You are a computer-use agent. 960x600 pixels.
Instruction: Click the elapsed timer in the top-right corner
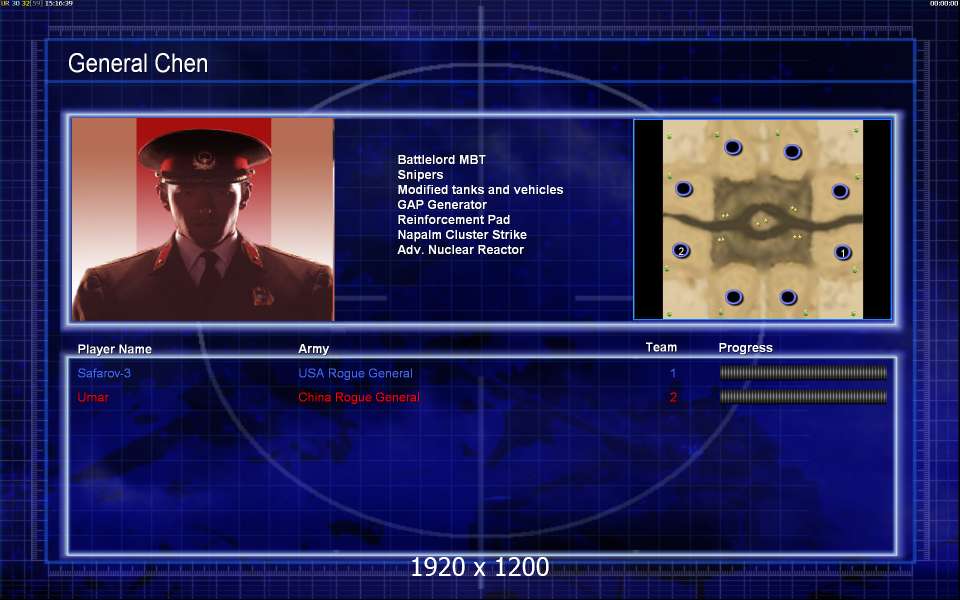[x=943, y=4]
